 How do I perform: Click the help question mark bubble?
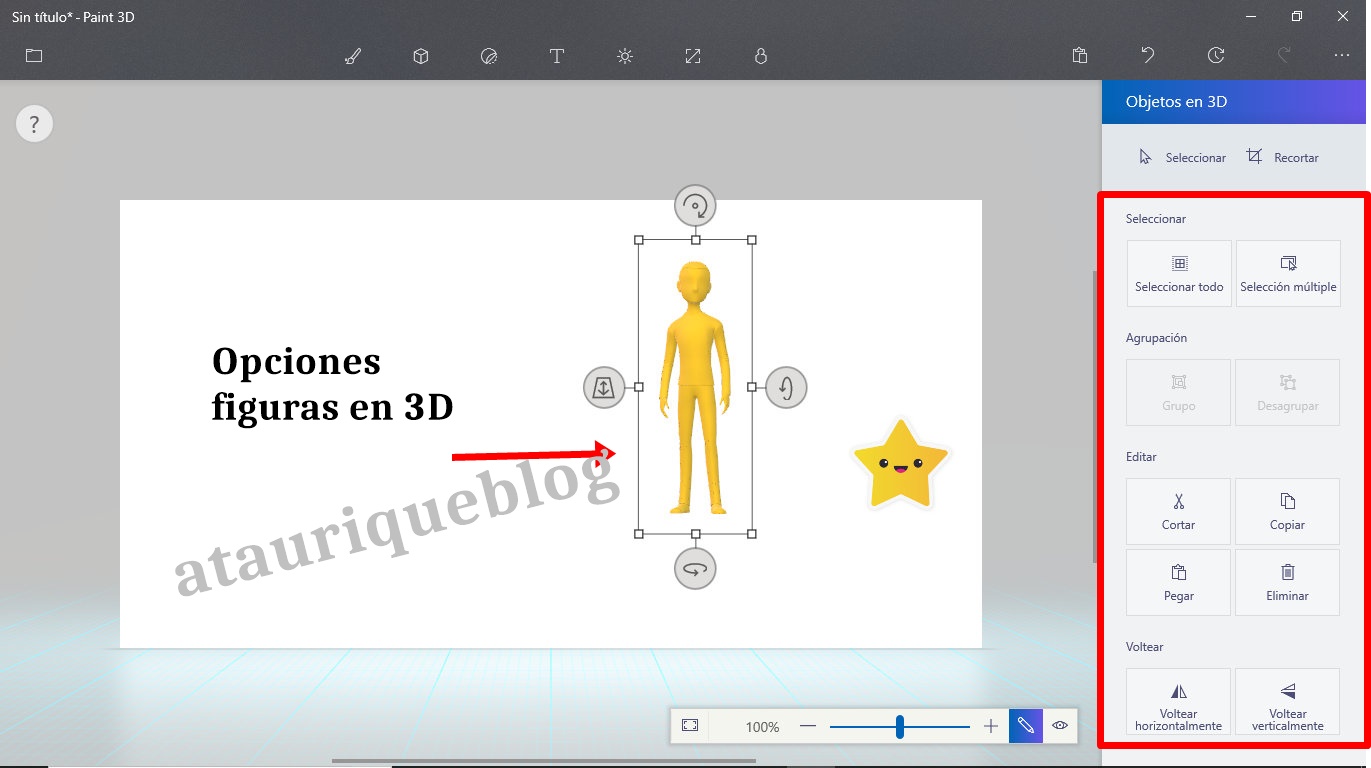(34, 123)
